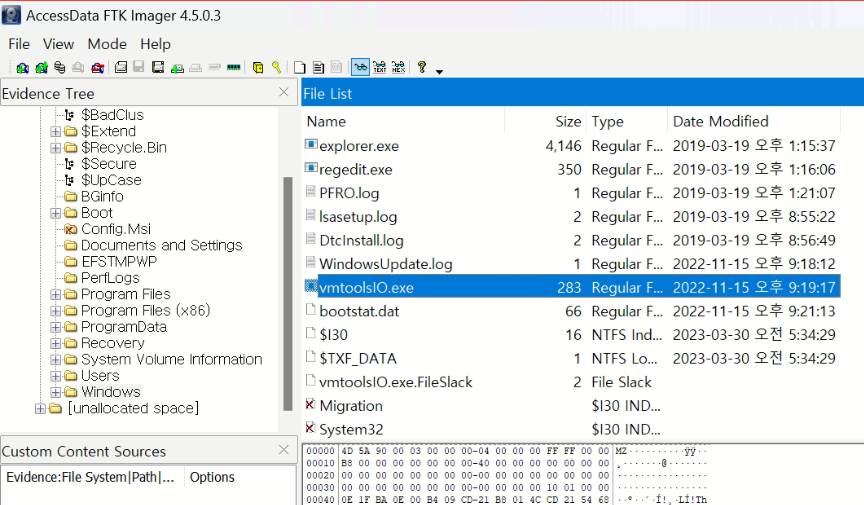
Task: Click the Evidence Tree vertical scrollbar
Action: [288, 294]
